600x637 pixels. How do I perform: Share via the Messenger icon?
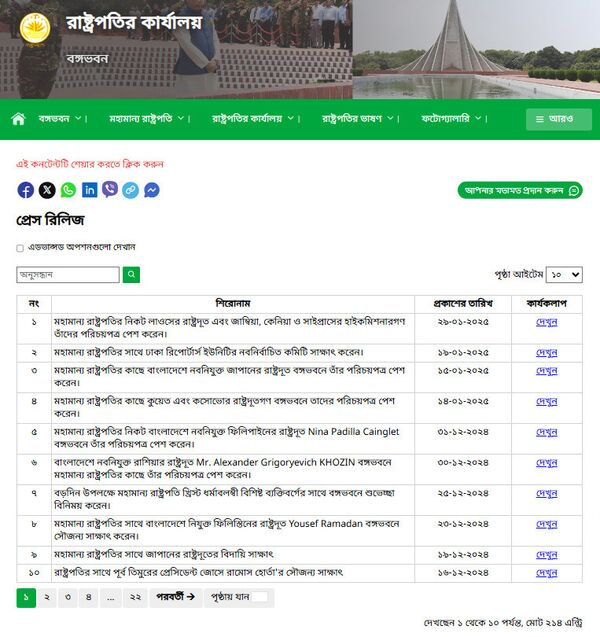click(152, 190)
